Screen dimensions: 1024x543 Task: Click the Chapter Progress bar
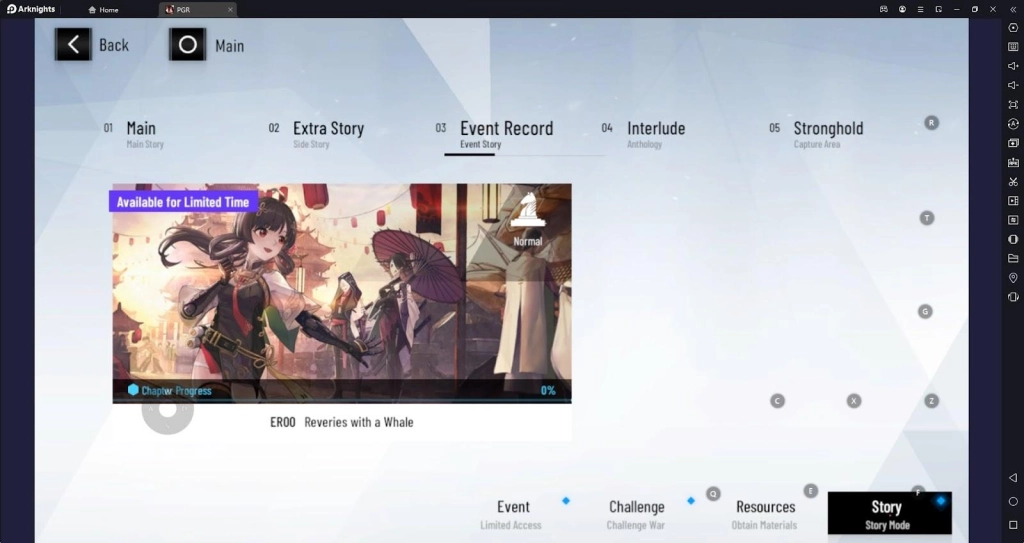[x=341, y=390]
